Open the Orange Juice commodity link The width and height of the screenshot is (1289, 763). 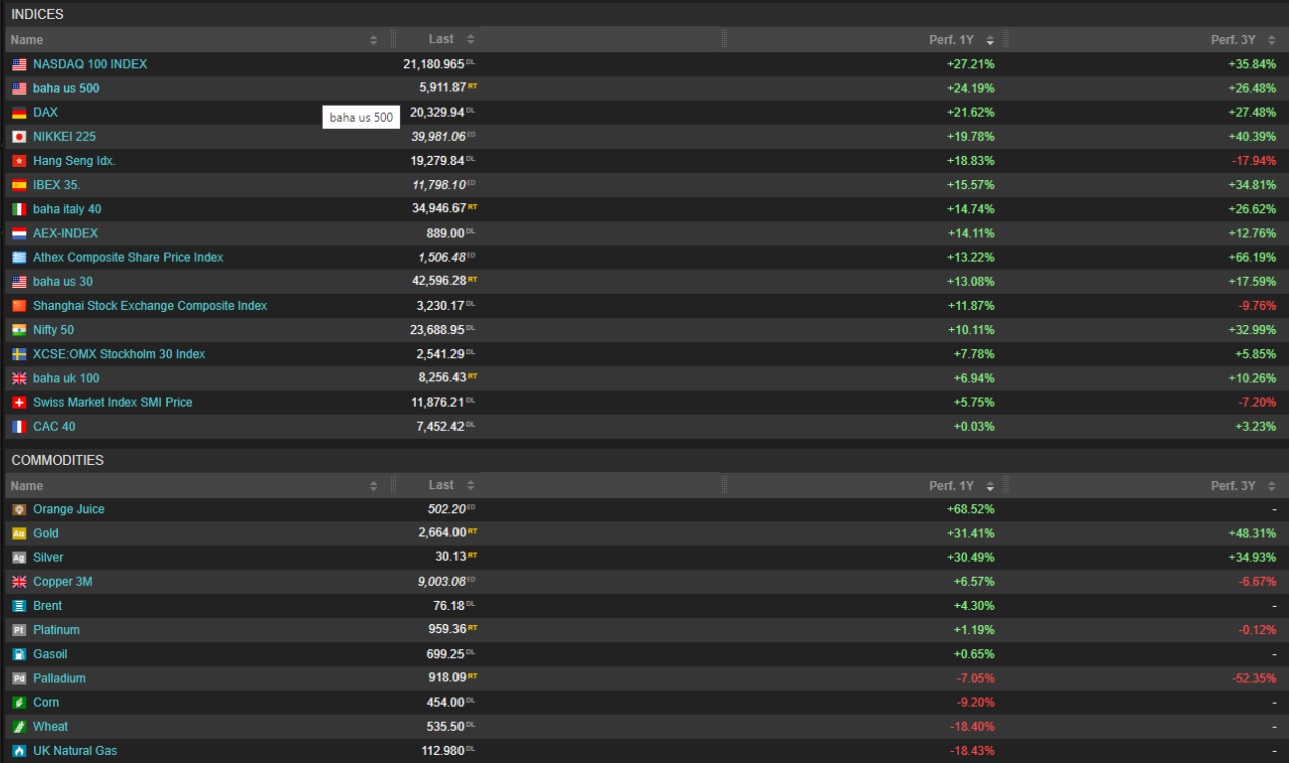(69, 510)
